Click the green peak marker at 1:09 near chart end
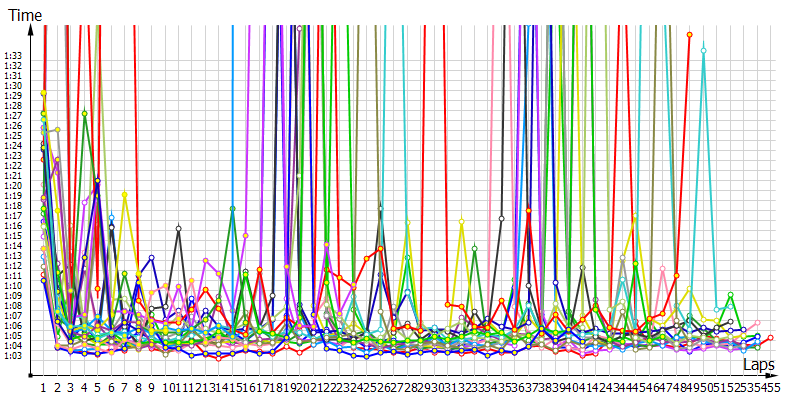 tap(731, 295)
